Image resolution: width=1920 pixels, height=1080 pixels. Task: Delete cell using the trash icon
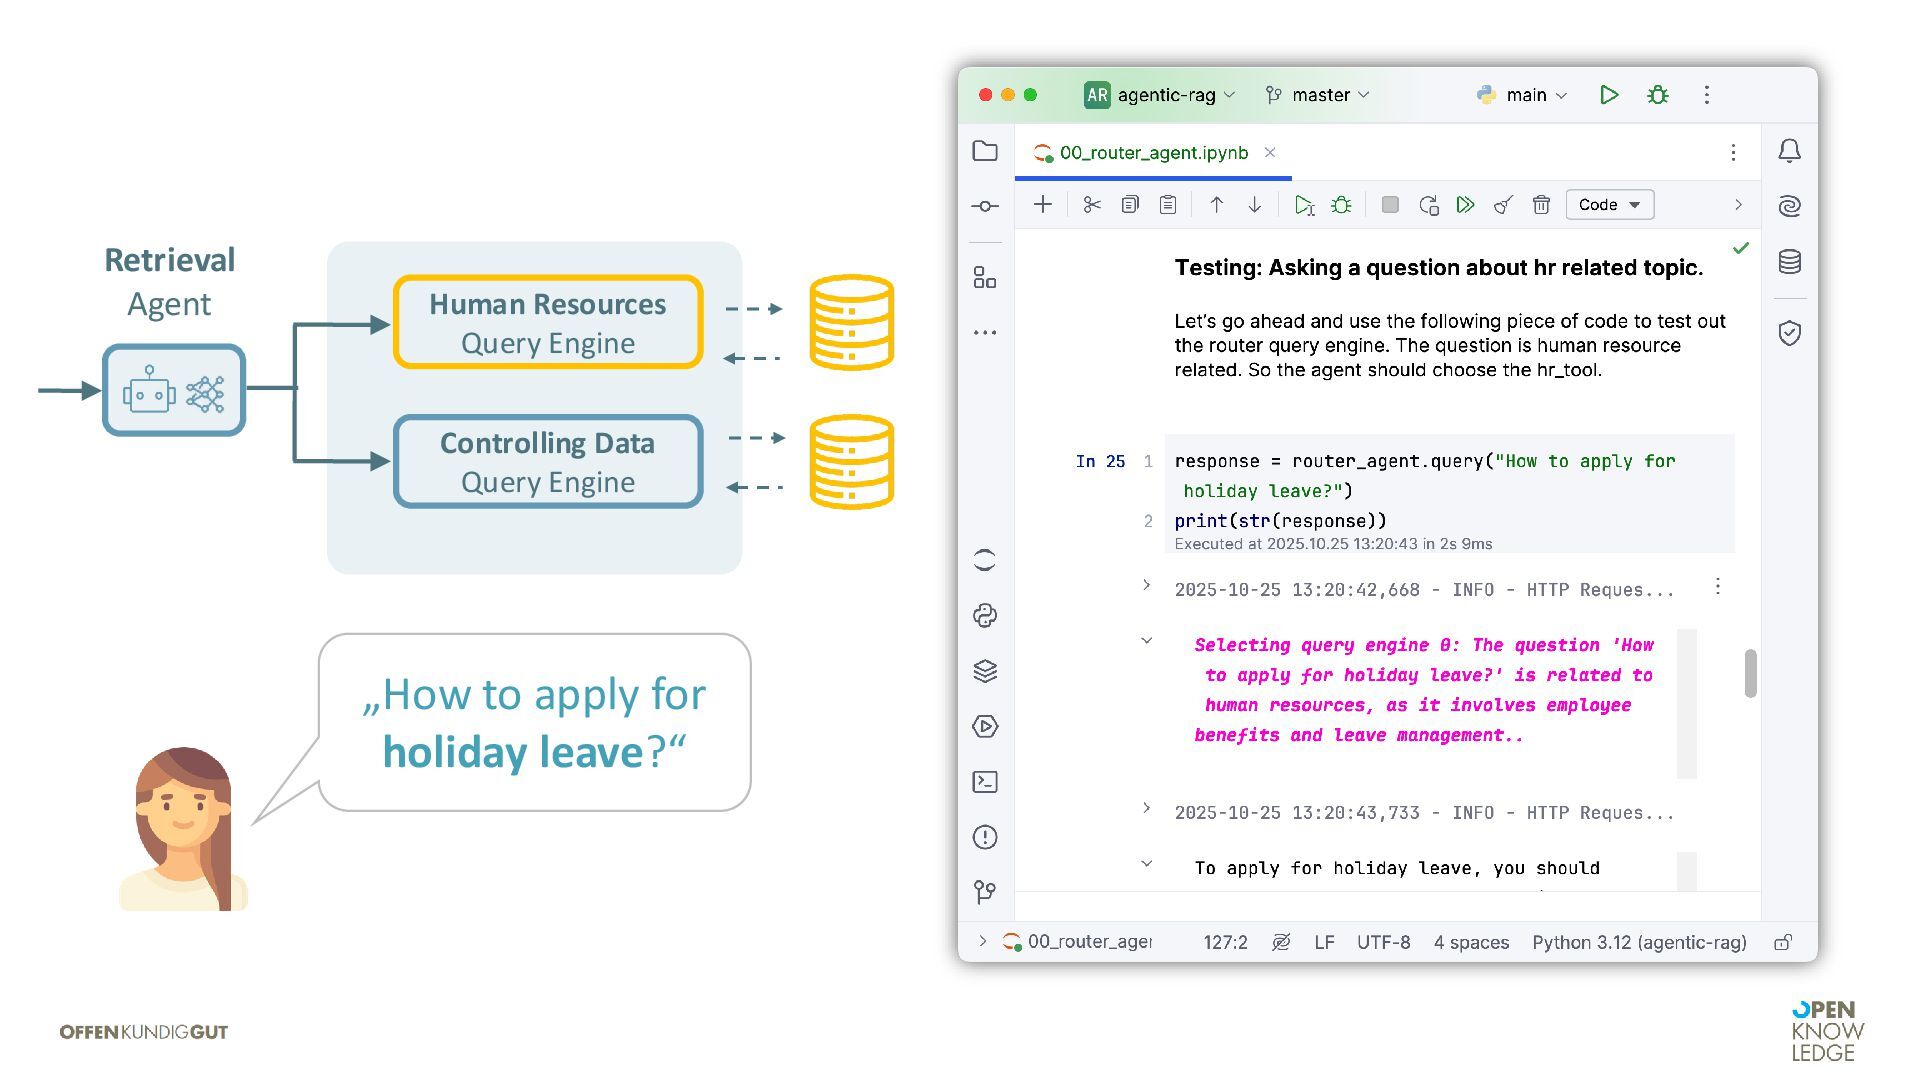coord(1541,205)
